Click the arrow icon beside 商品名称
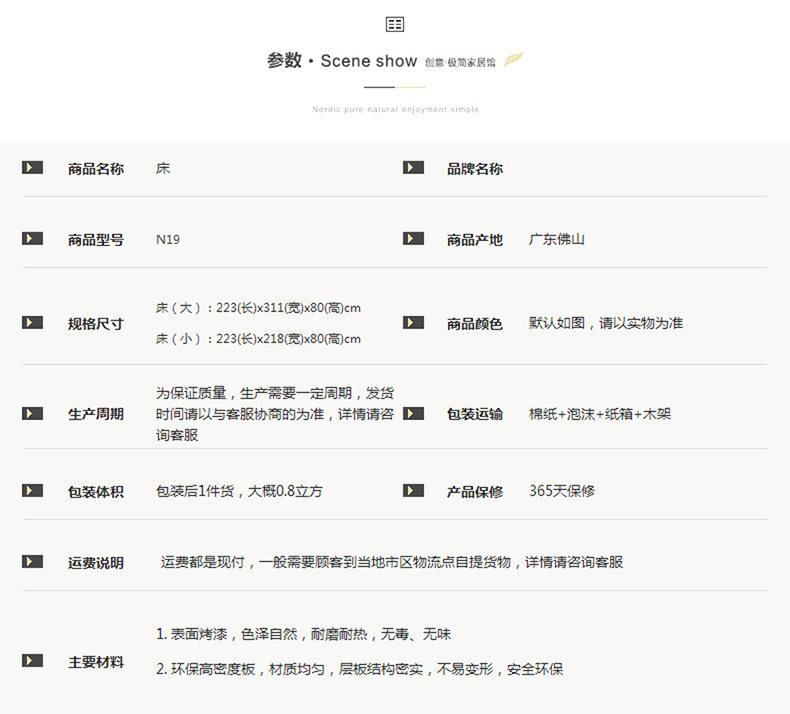 pos(32,167)
